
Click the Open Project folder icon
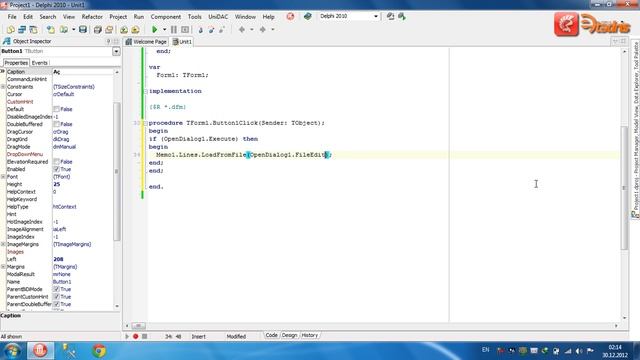tap(64, 29)
